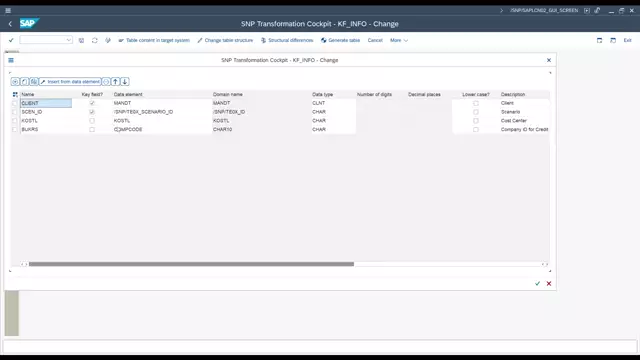Click Insert from data element button
Image resolution: width=640 pixels, height=360 pixels.
[x=70, y=82]
